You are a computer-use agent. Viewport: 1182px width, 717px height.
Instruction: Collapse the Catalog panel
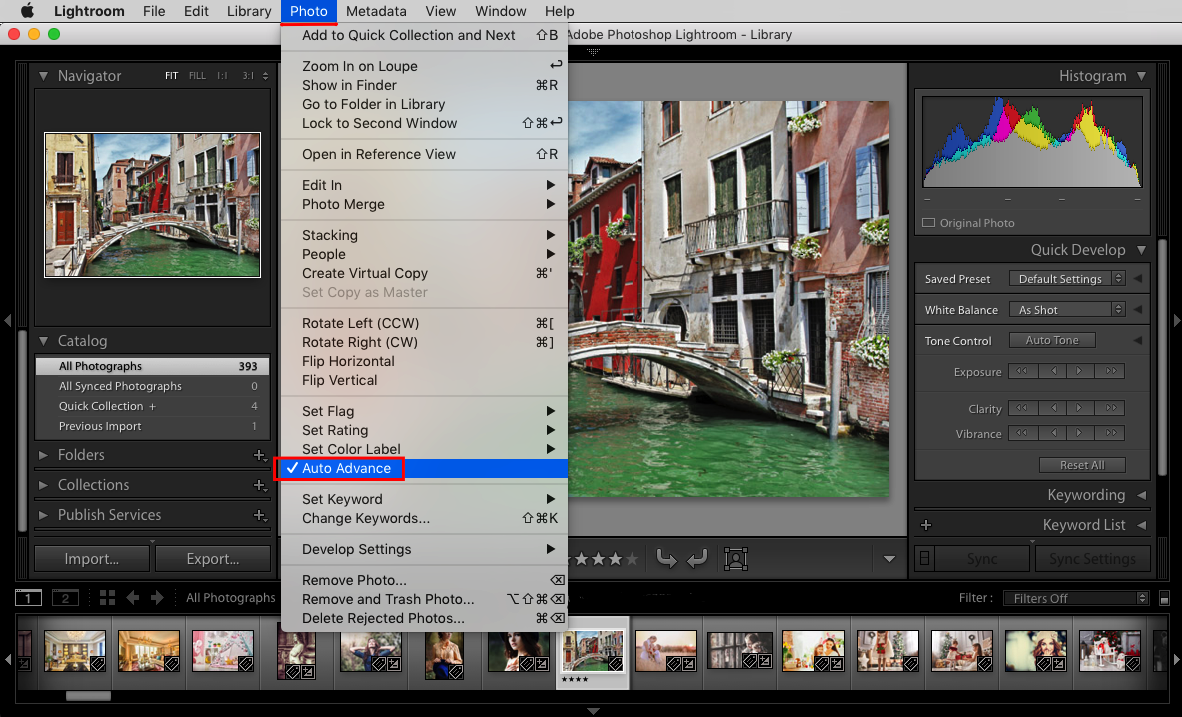[x=43, y=342]
